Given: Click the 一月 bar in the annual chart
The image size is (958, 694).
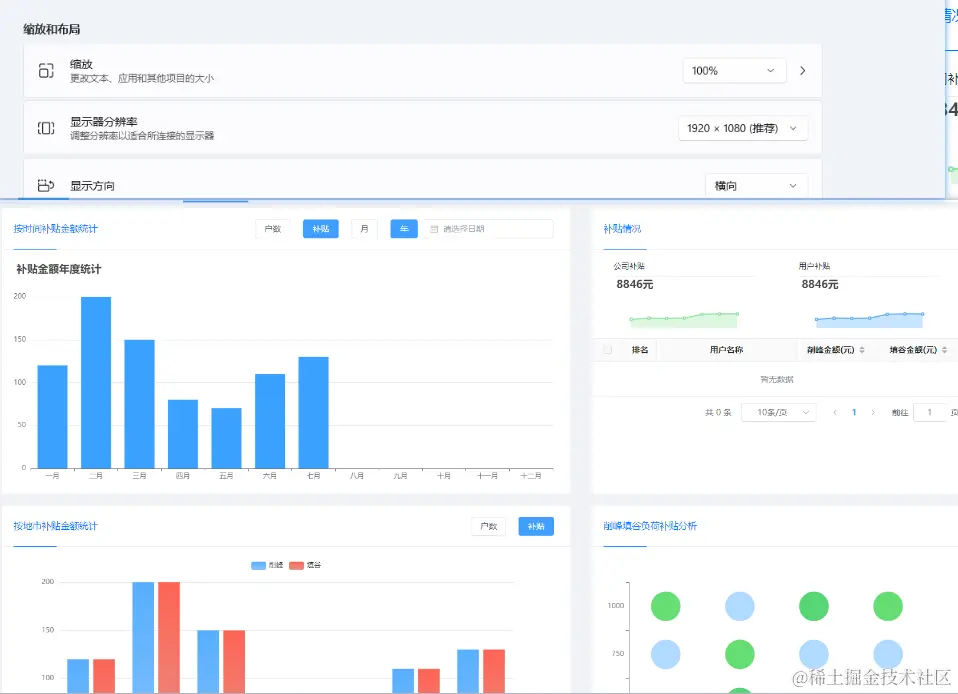Looking at the screenshot, I should 53,417.
